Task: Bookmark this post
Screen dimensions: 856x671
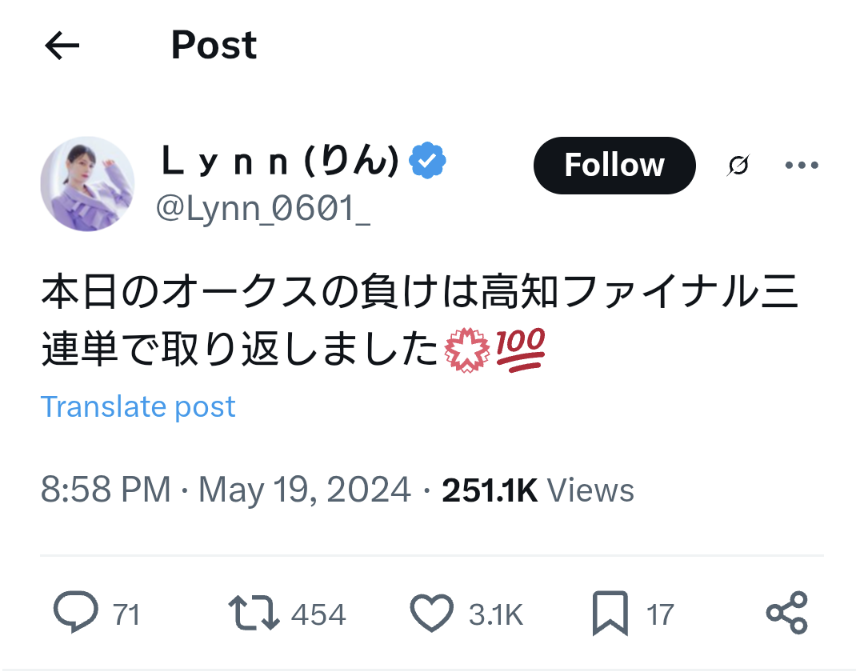Action: 610,613
